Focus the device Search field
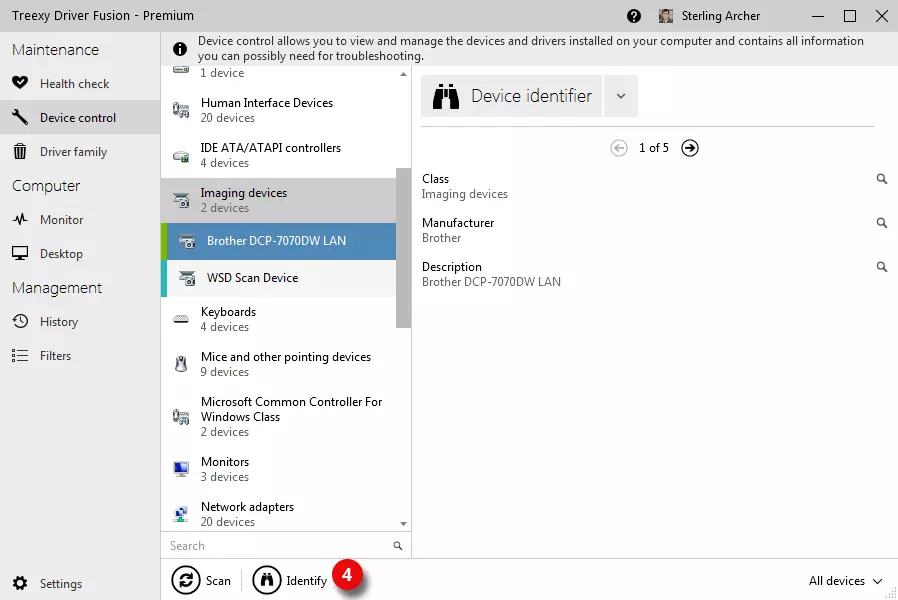Image resolution: width=898 pixels, height=600 pixels. point(278,546)
